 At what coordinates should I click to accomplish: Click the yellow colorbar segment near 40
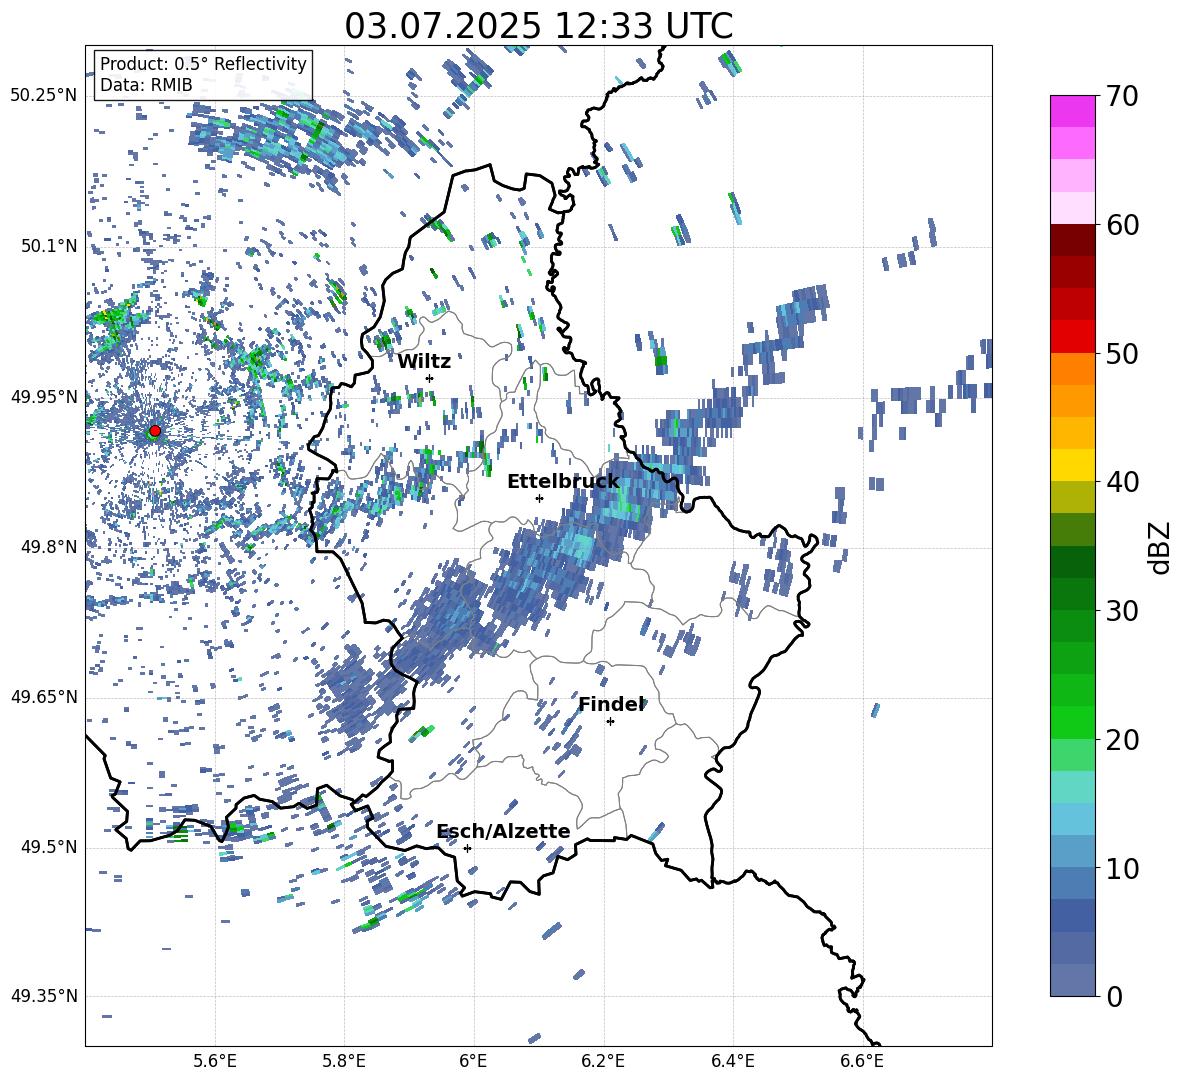pos(1072,465)
